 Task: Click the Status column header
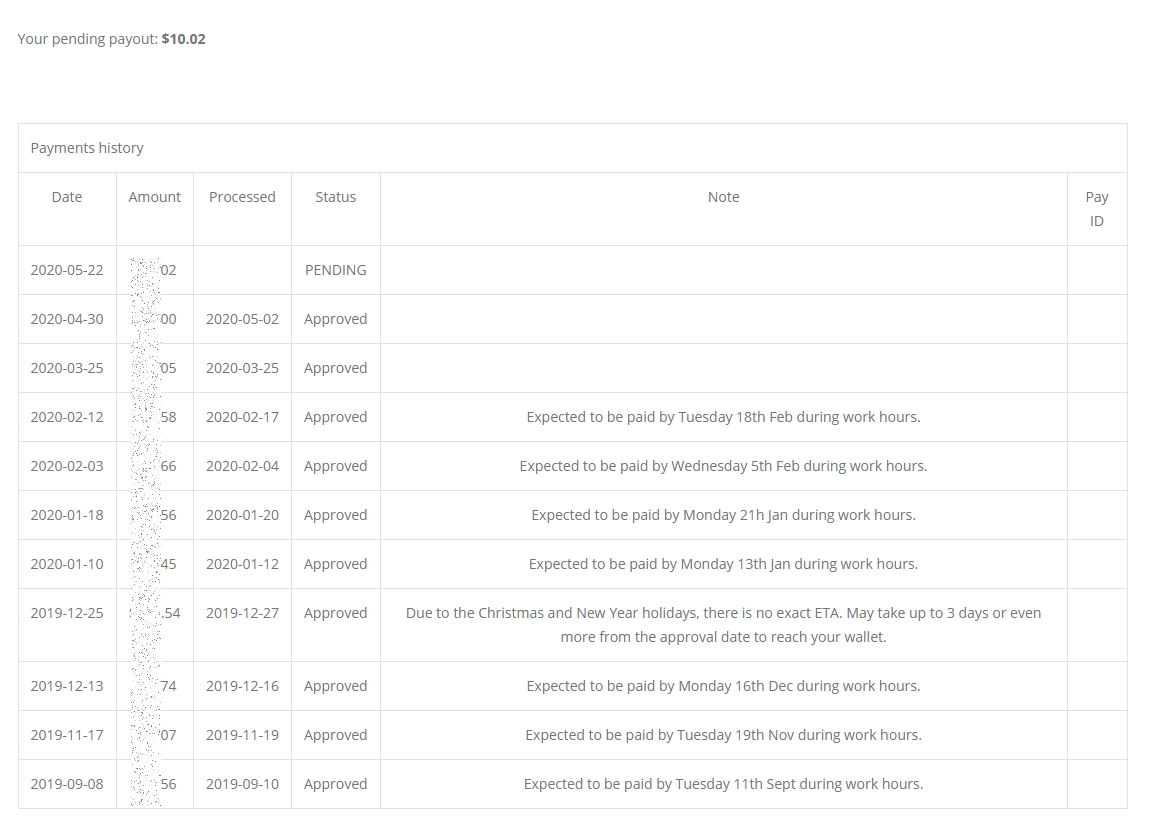click(x=335, y=197)
